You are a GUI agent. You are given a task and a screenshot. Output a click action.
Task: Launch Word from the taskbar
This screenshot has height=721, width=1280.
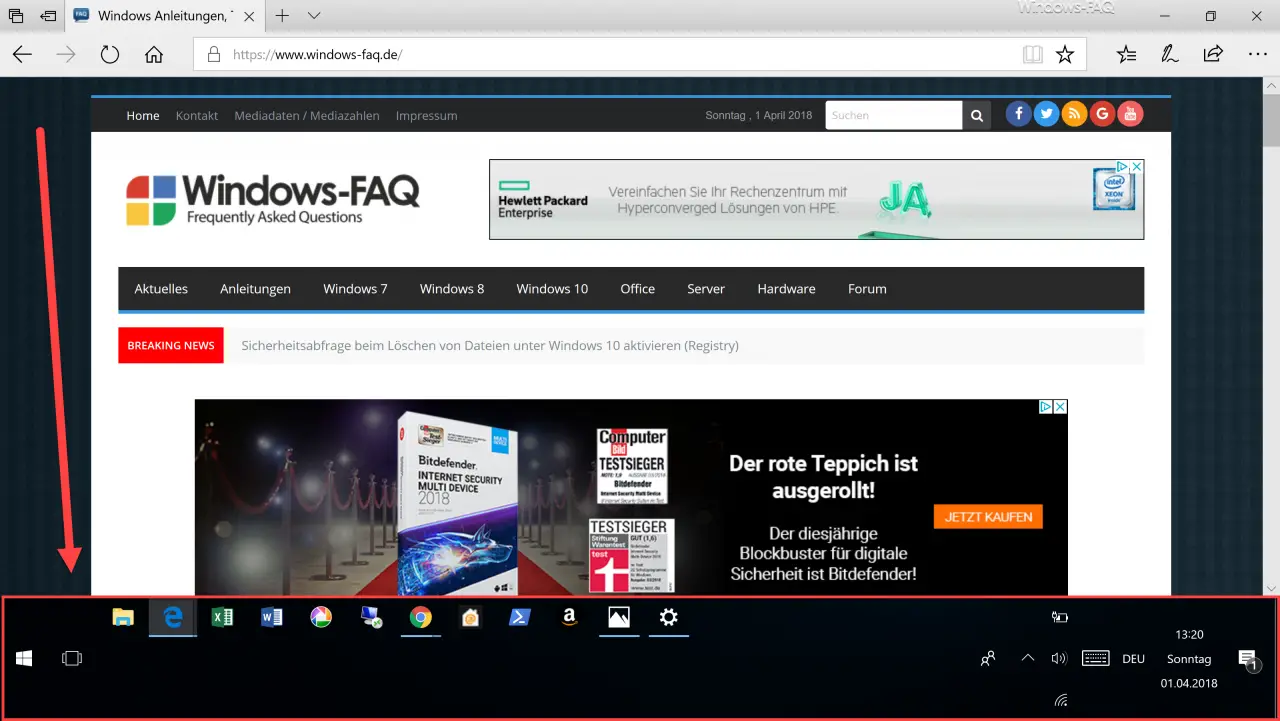[x=271, y=617]
